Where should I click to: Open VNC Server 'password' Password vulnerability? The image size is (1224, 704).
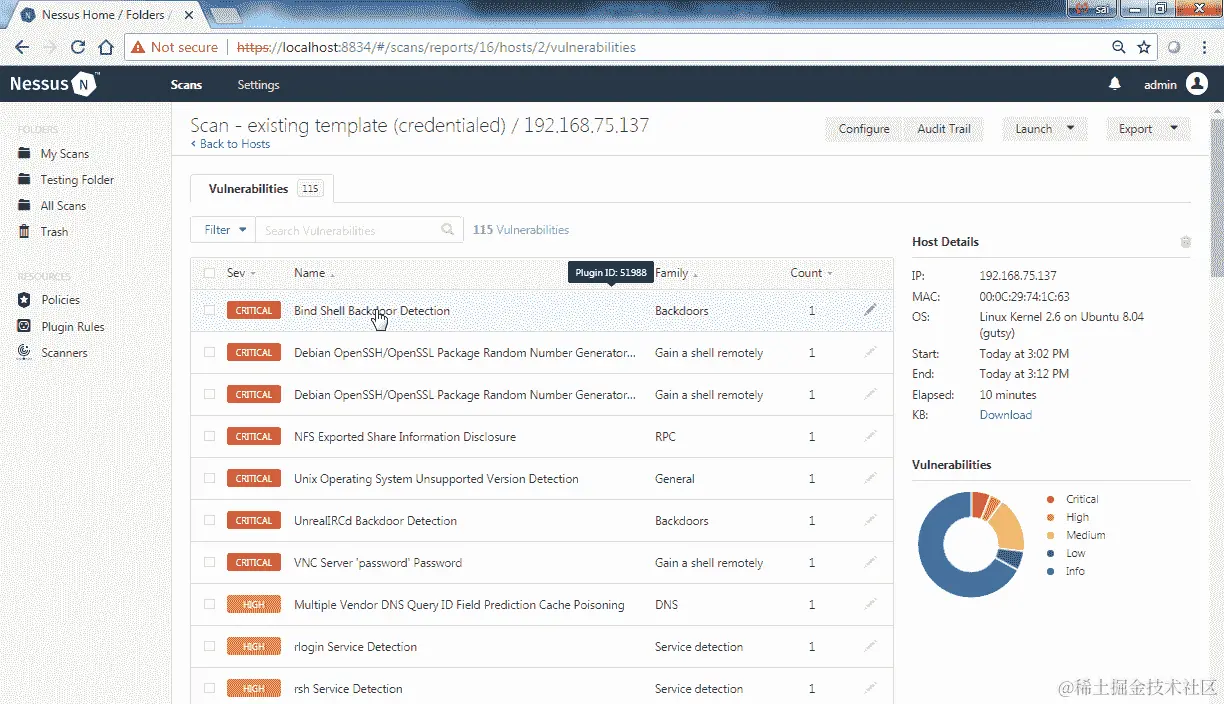[378, 563]
